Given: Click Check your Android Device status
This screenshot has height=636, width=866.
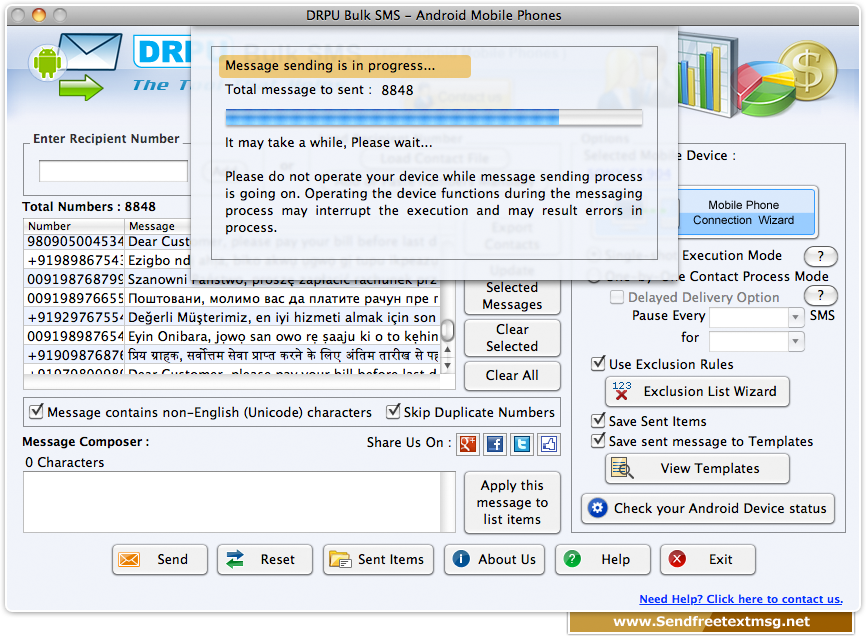Looking at the screenshot, I should tap(707, 508).
